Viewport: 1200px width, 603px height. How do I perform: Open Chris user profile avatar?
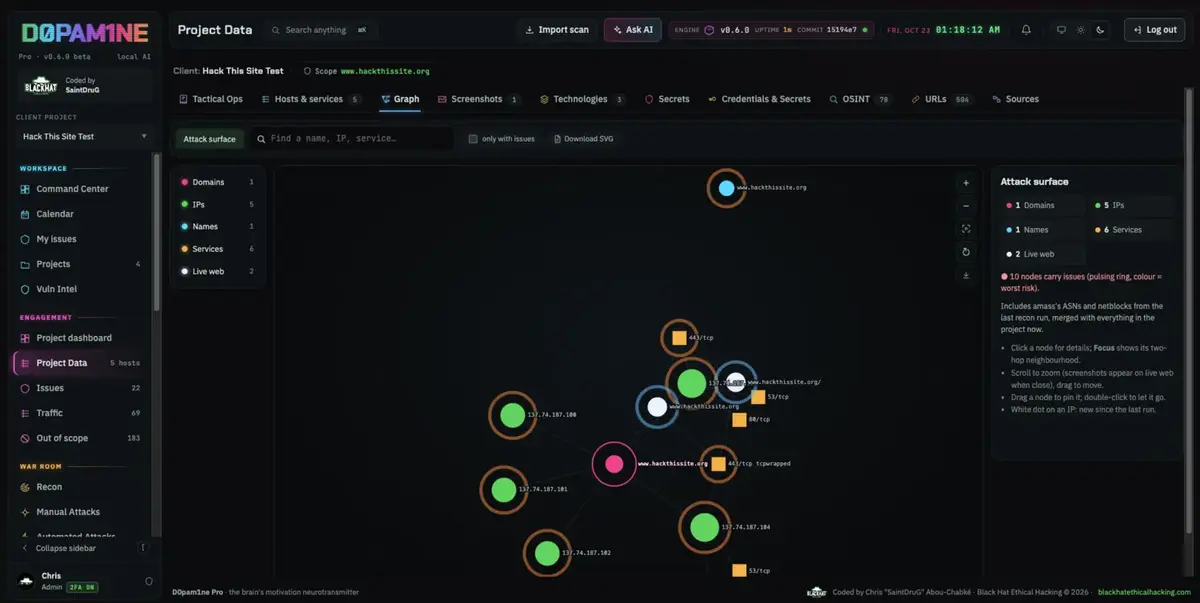tap(26, 581)
